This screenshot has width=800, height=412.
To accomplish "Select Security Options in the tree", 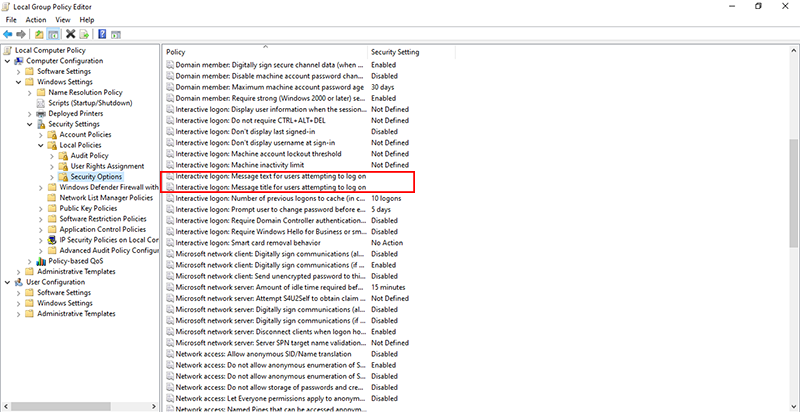I will (x=96, y=177).
